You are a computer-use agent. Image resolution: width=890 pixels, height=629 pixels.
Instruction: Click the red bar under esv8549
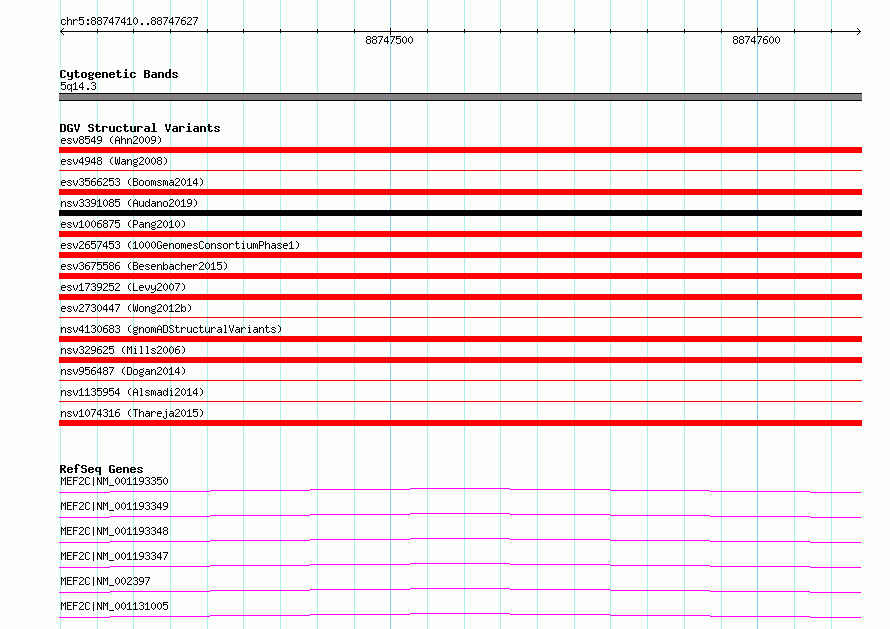pyautogui.click(x=460, y=150)
